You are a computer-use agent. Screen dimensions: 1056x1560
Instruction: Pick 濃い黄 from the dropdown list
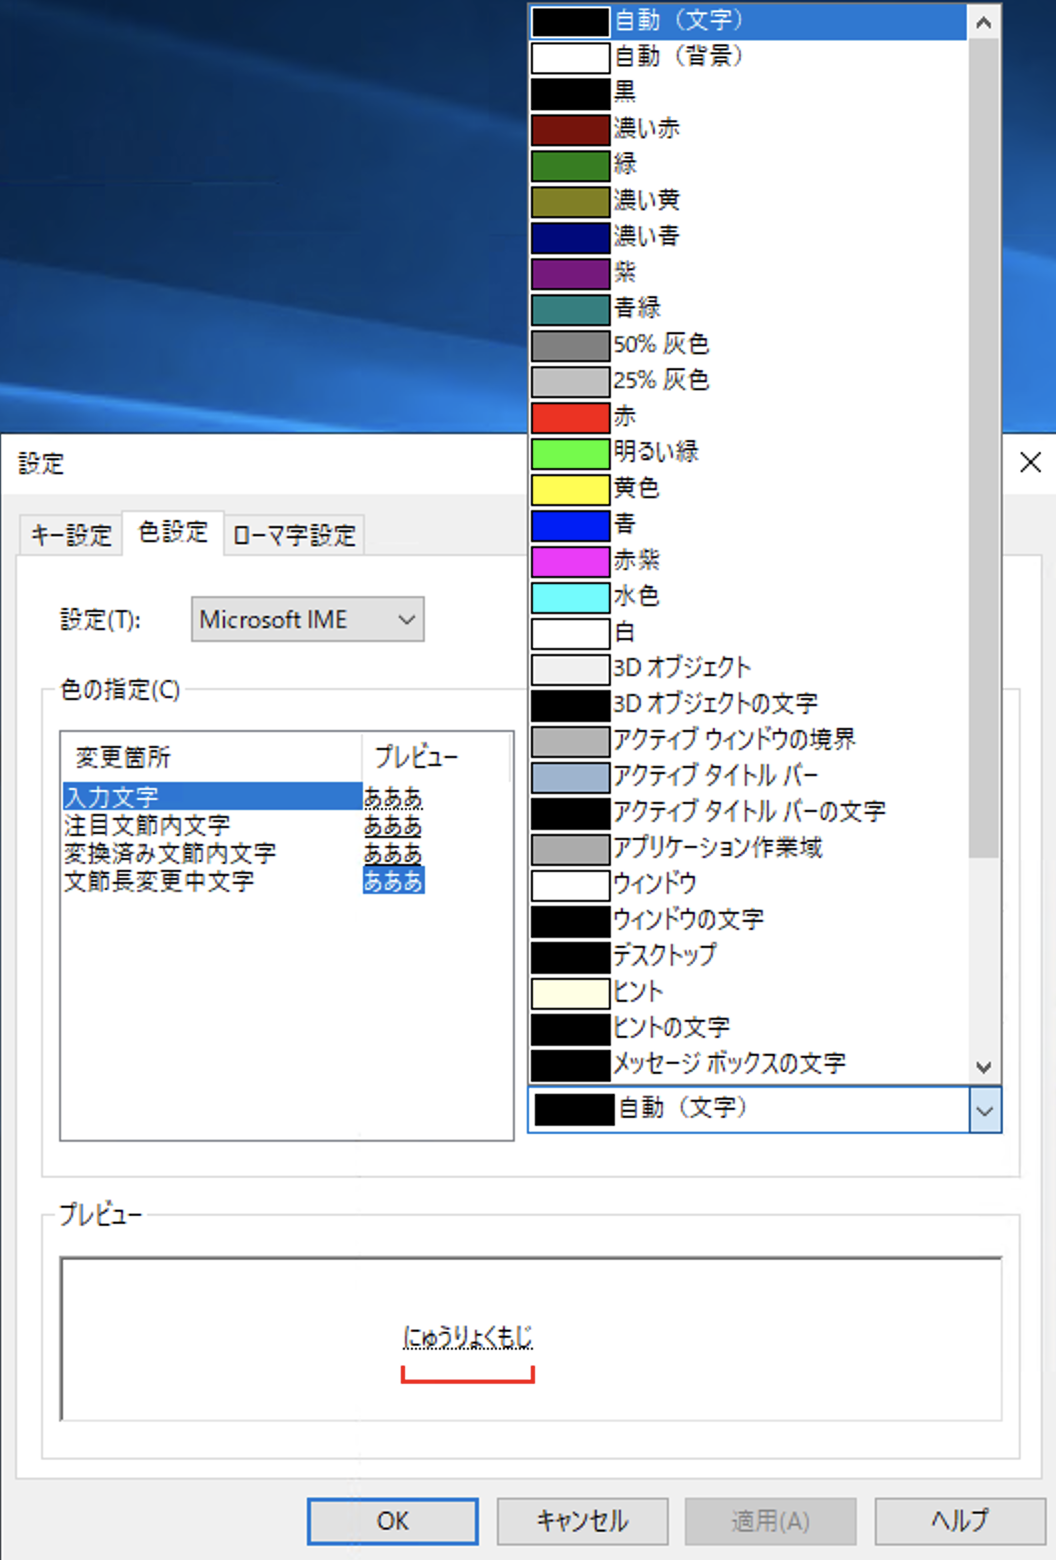(x=748, y=201)
